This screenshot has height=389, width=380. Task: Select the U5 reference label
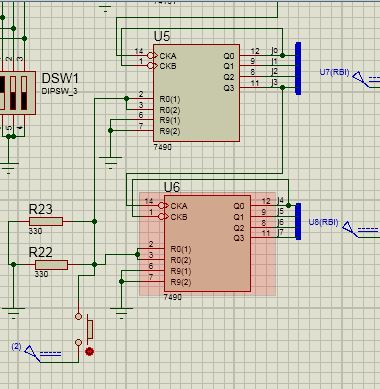[x=162, y=36]
